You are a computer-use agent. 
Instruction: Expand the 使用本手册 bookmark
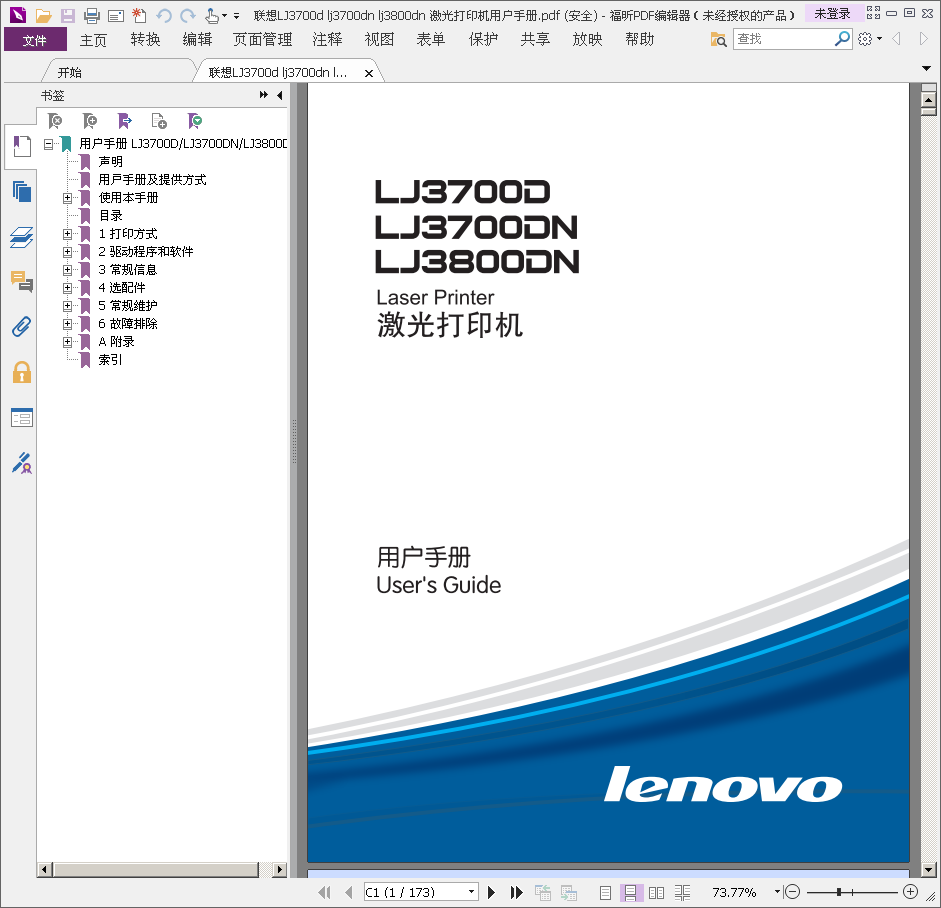pyautogui.click(x=67, y=197)
